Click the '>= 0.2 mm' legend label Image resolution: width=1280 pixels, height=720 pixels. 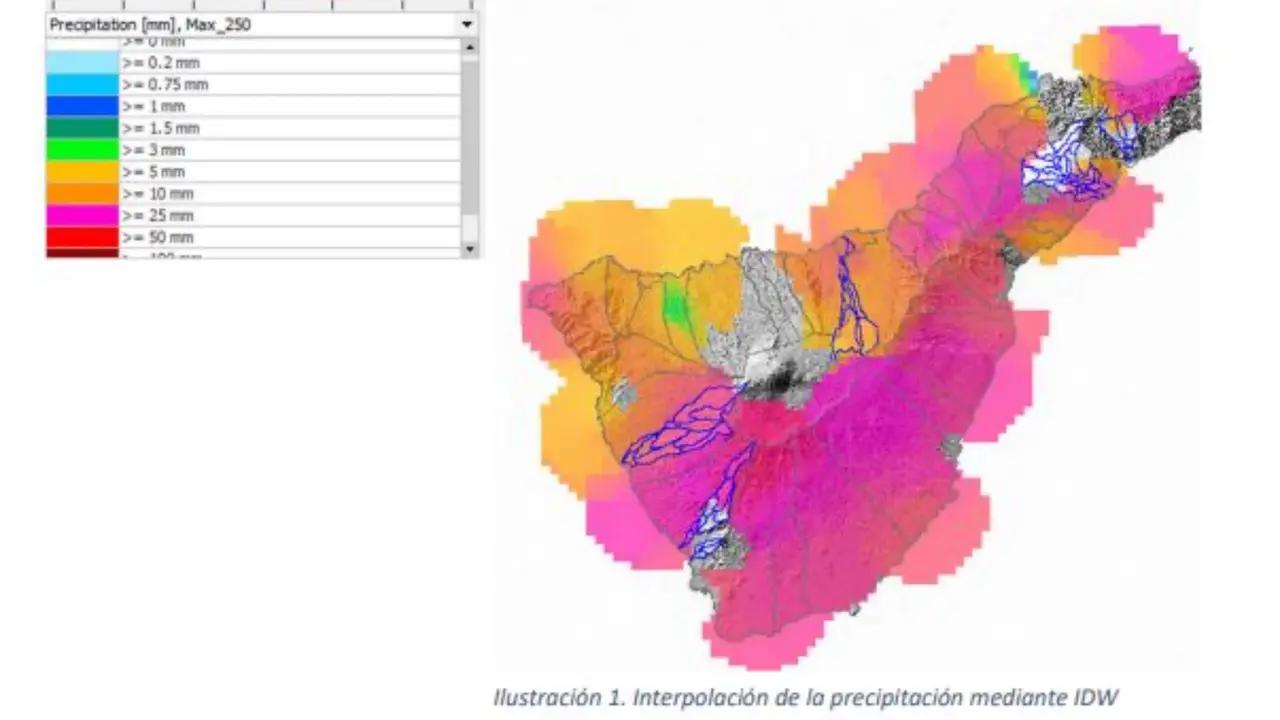[160, 63]
